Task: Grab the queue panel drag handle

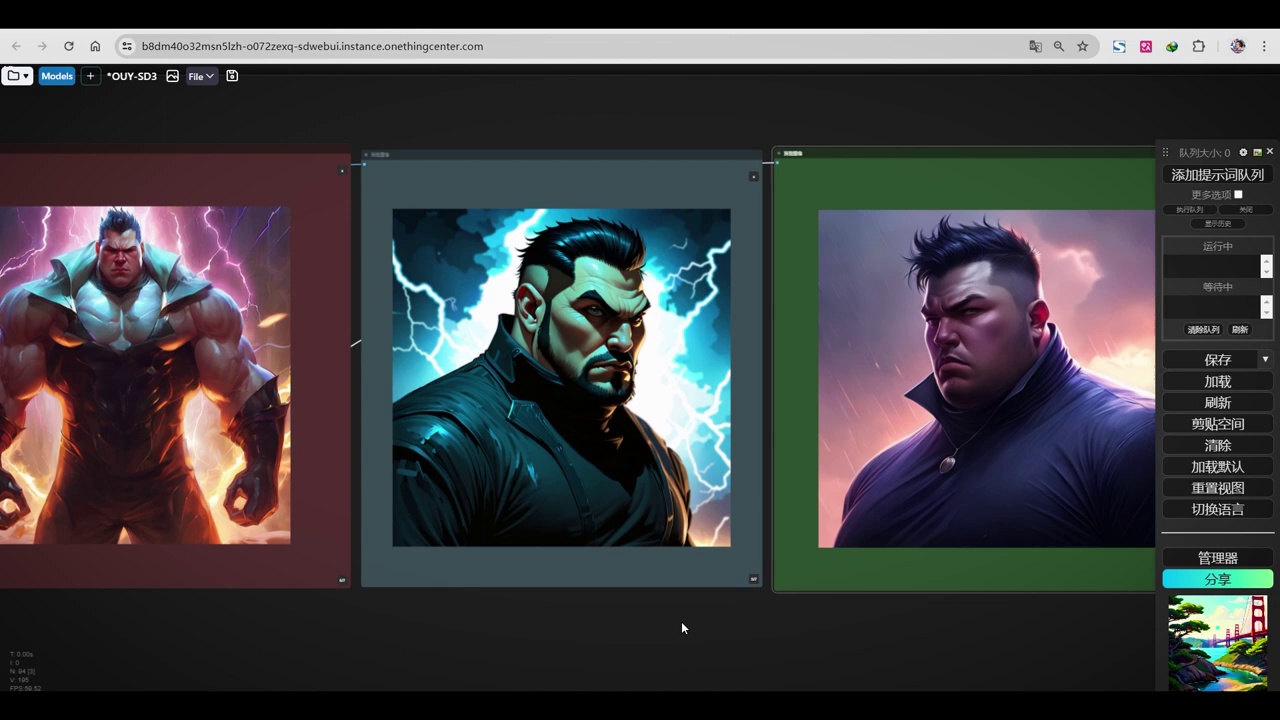Action: pos(1165,153)
